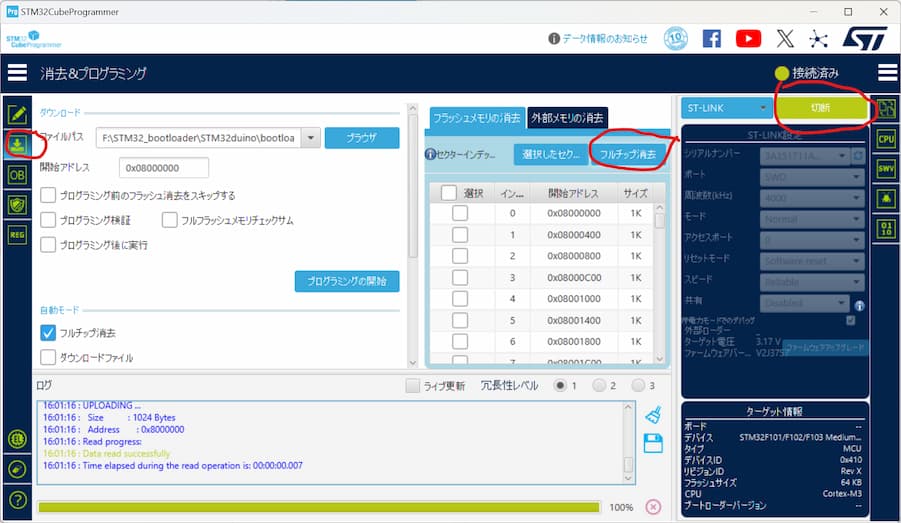Viewport: 901px width, 523px height.
Task: Open X social icon in header
Action: tap(785, 39)
